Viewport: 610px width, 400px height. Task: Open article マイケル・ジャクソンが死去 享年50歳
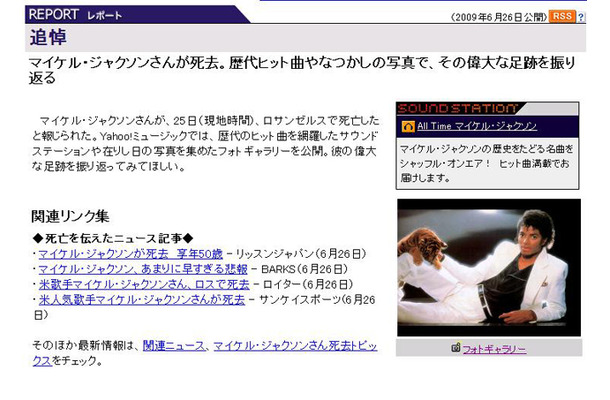131,254
